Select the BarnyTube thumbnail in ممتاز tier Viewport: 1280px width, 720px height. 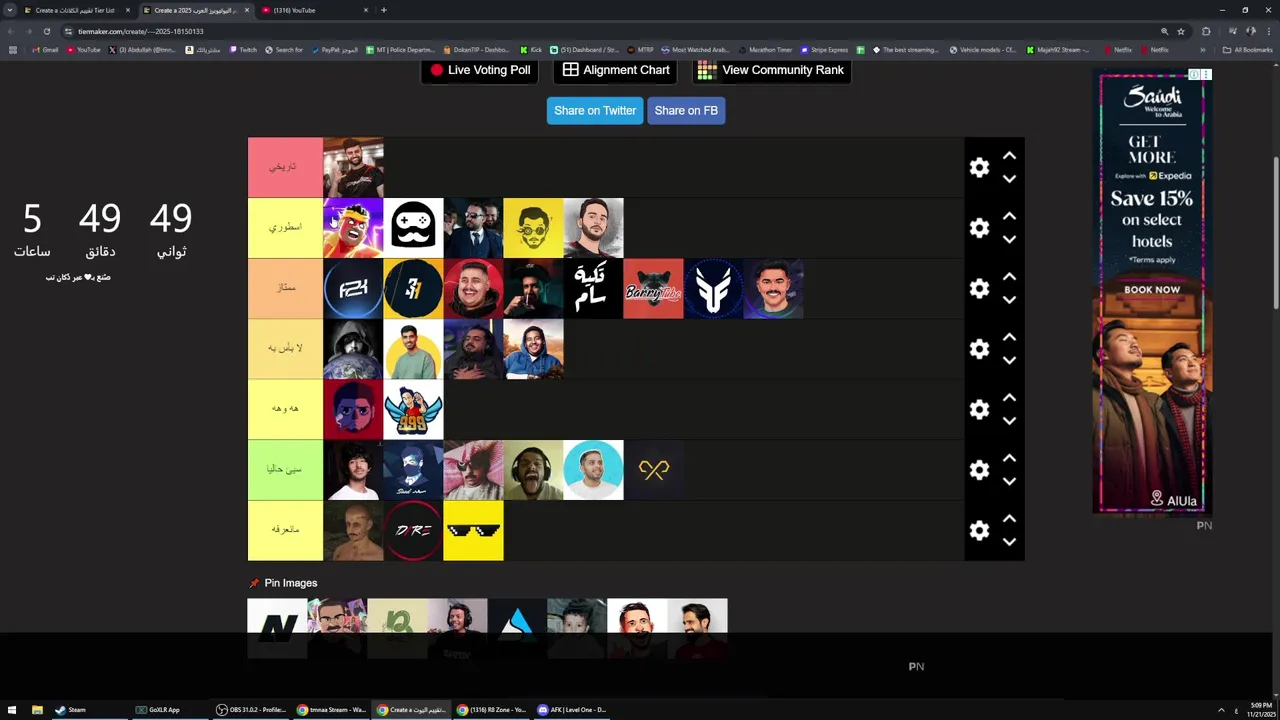(653, 288)
